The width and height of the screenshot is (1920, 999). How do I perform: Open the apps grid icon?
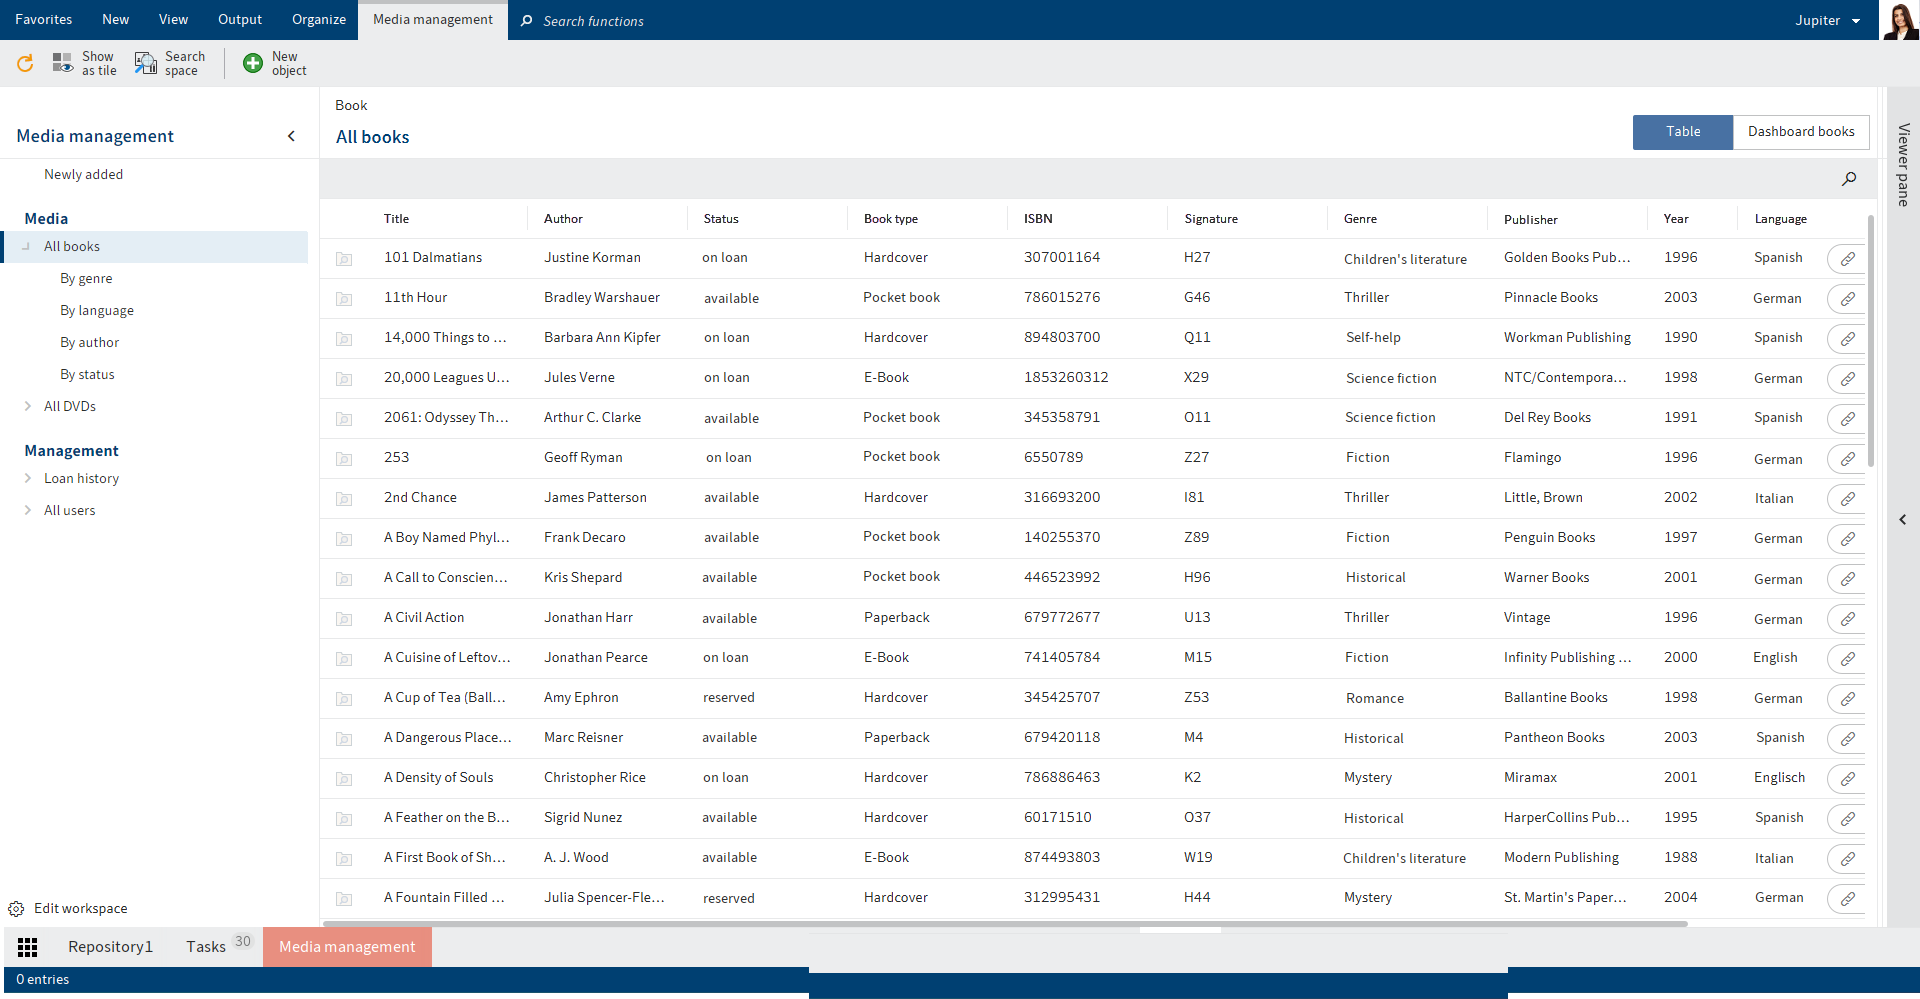pos(28,947)
